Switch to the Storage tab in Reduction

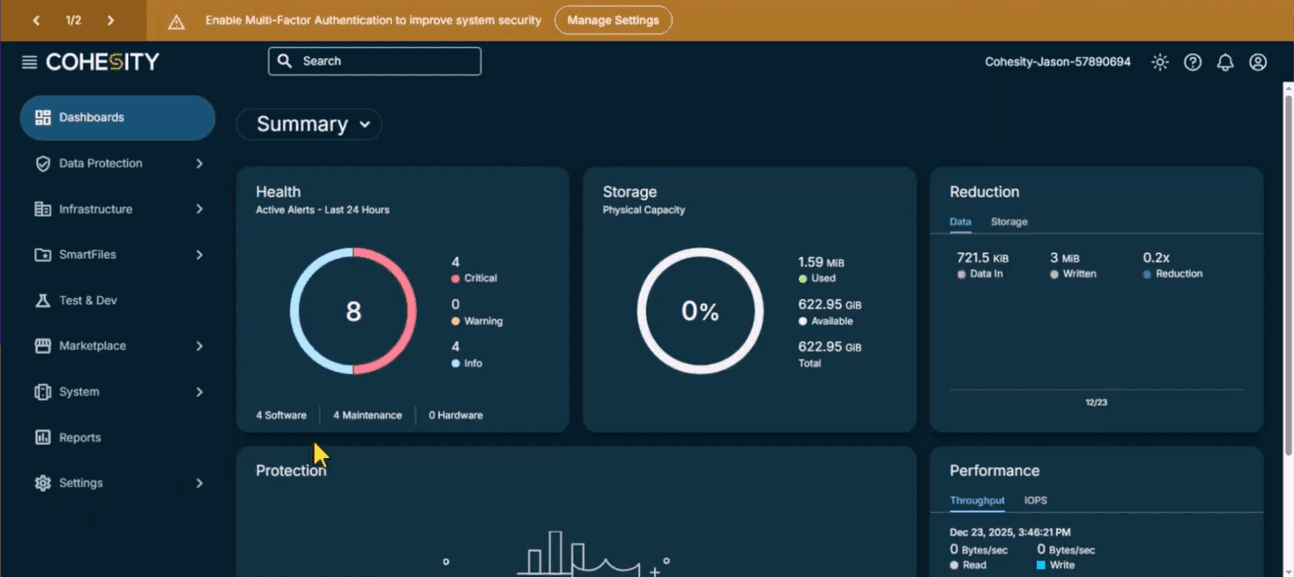[x=1009, y=221]
